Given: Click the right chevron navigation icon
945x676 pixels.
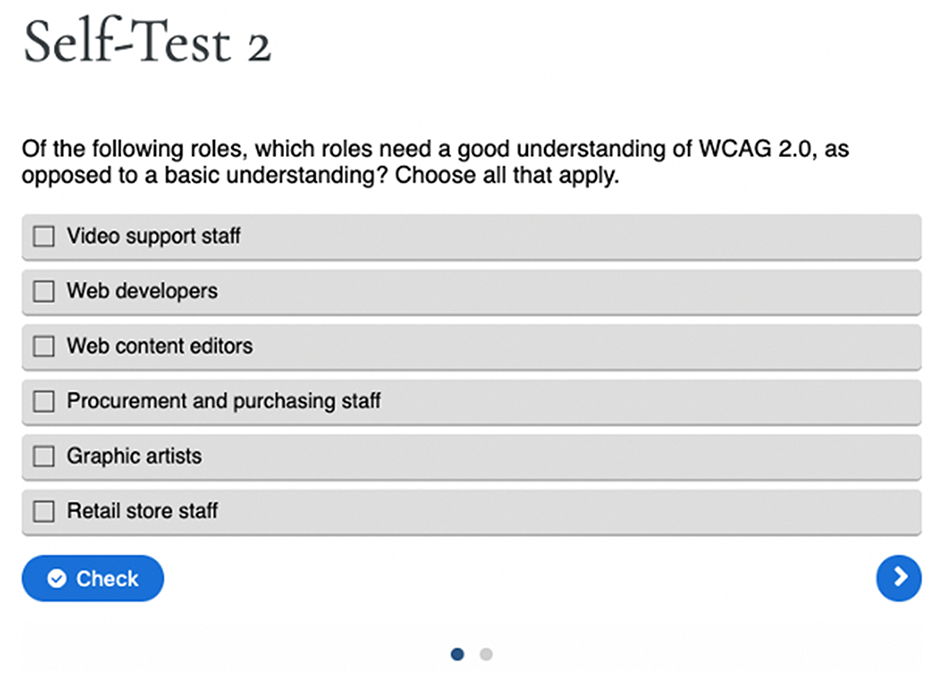Looking at the screenshot, I should point(898,578).
